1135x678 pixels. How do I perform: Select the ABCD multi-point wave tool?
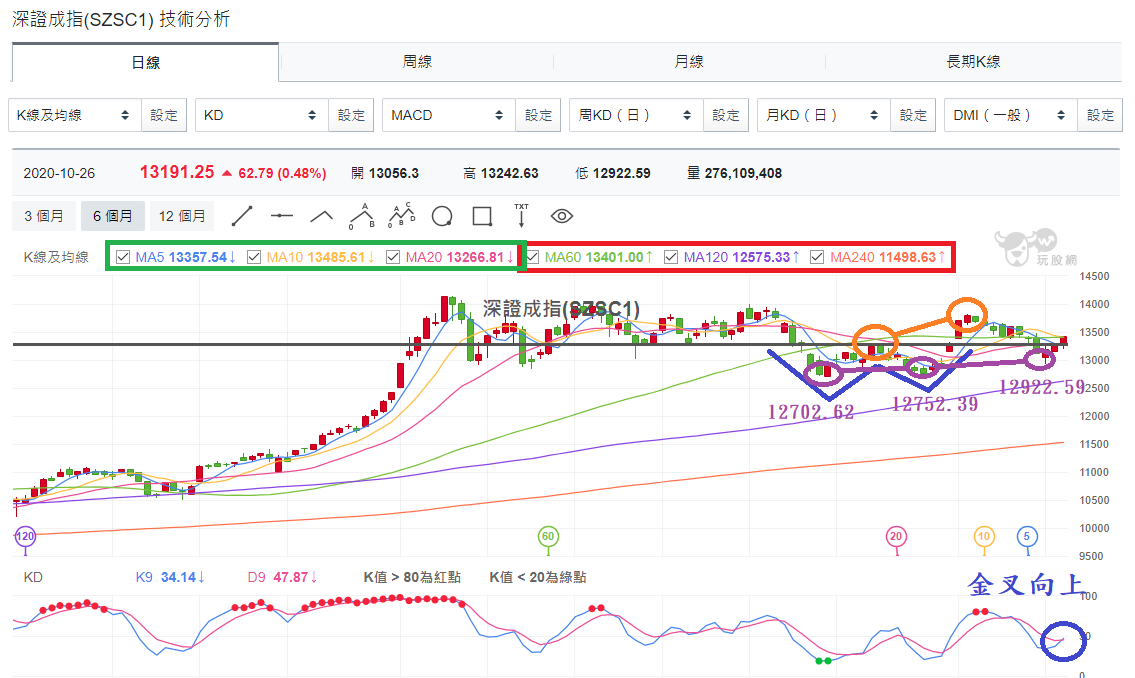point(402,216)
